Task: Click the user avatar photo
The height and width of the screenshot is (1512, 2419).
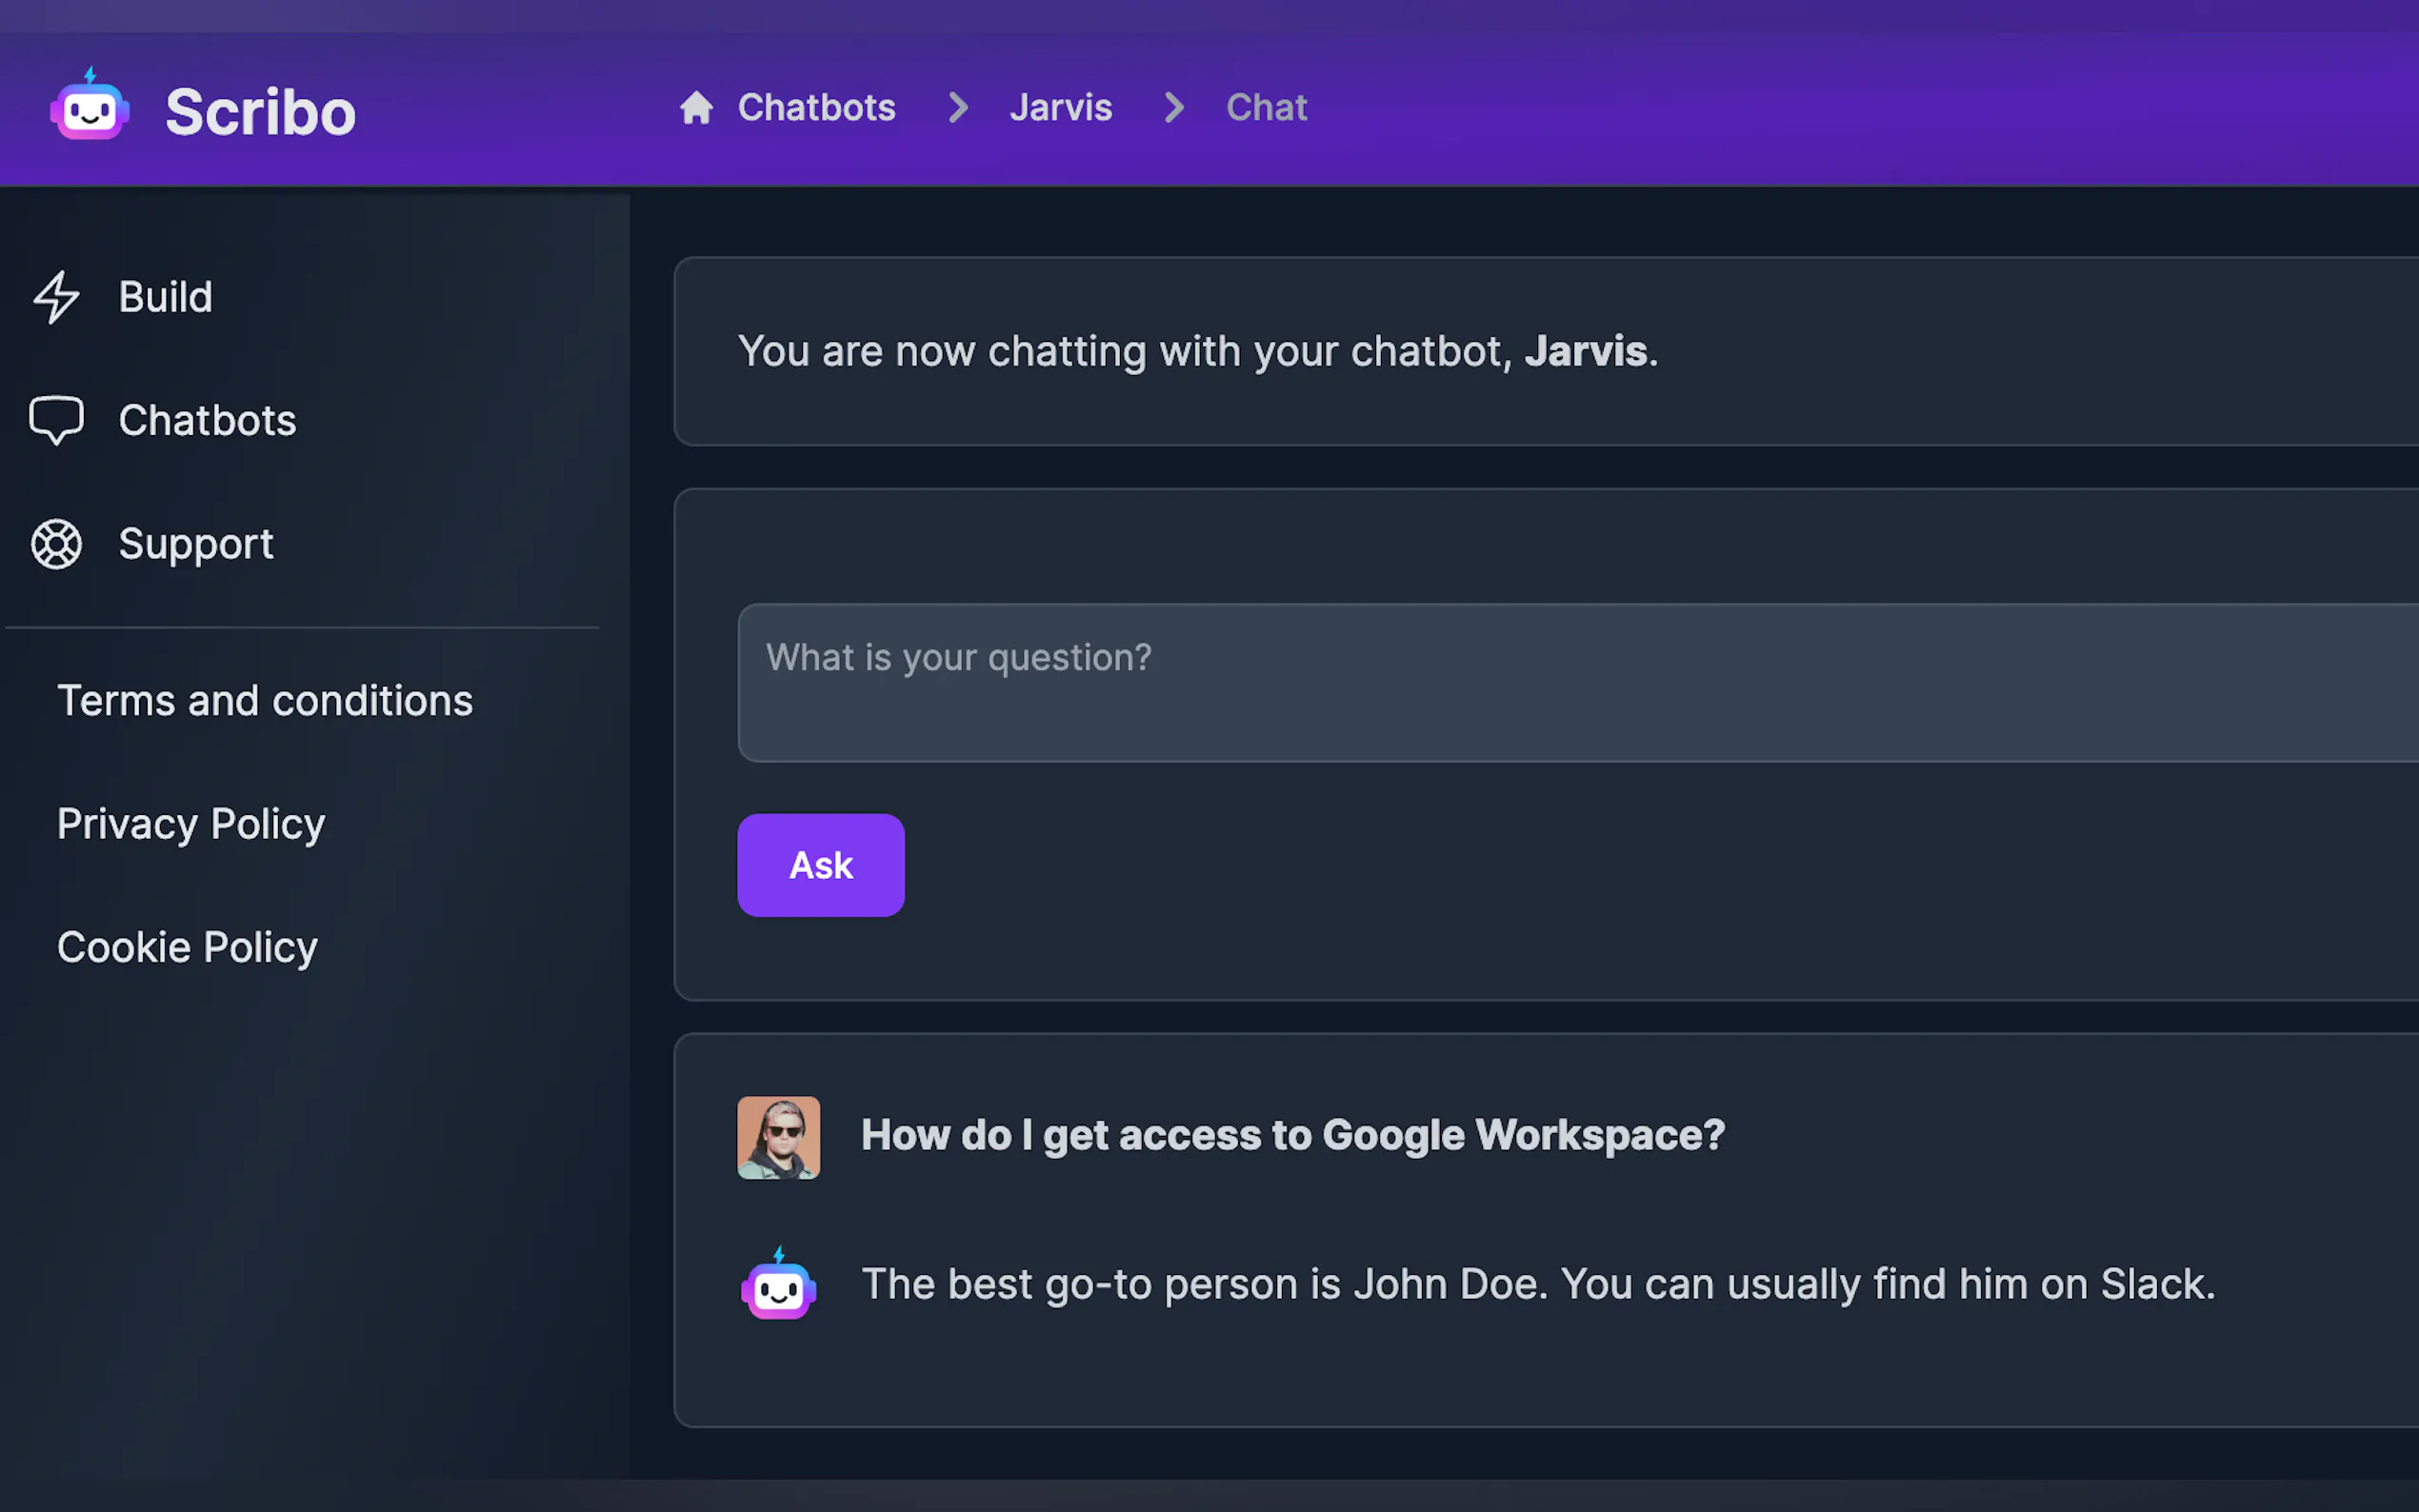Action: (778, 1137)
